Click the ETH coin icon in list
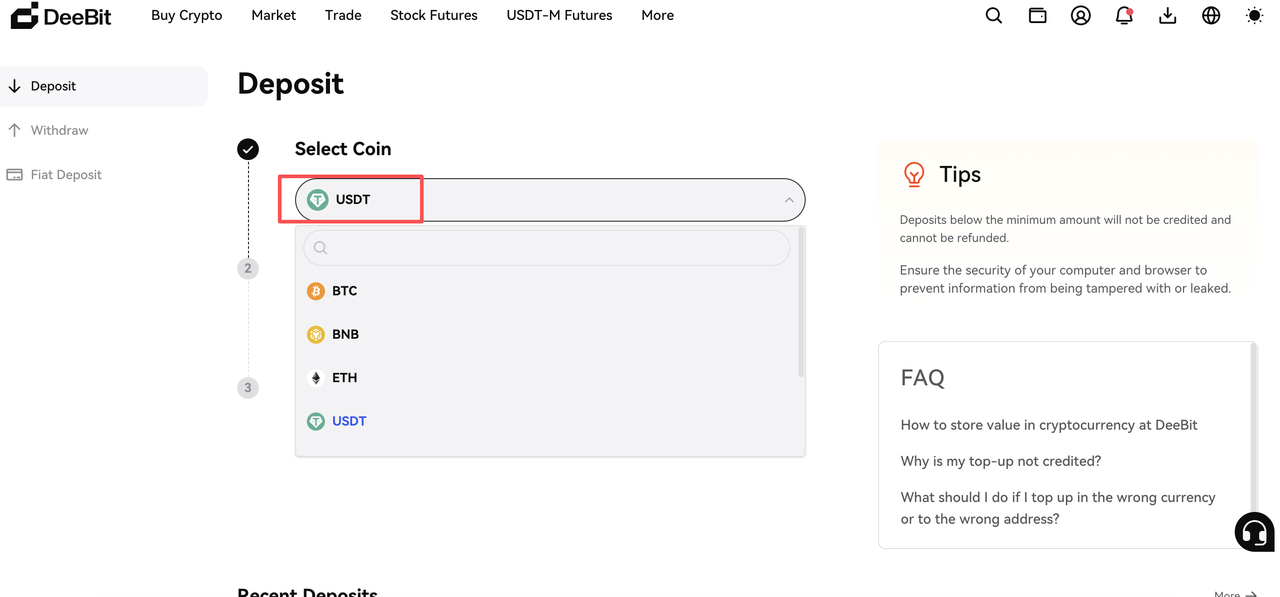Image resolution: width=1280 pixels, height=597 pixels. pyautogui.click(x=316, y=378)
